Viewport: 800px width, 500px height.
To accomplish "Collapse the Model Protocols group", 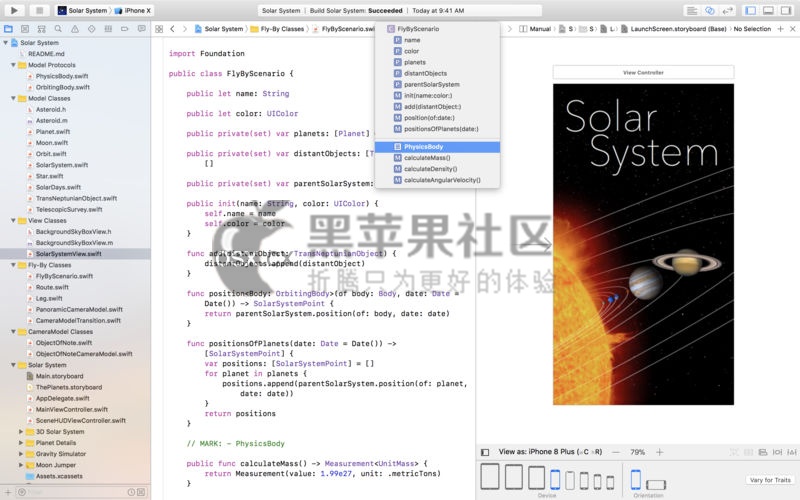I will [x=13, y=65].
